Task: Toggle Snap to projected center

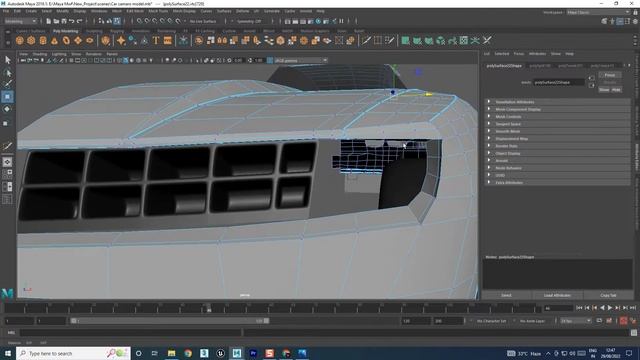Action: [x=162, y=21]
